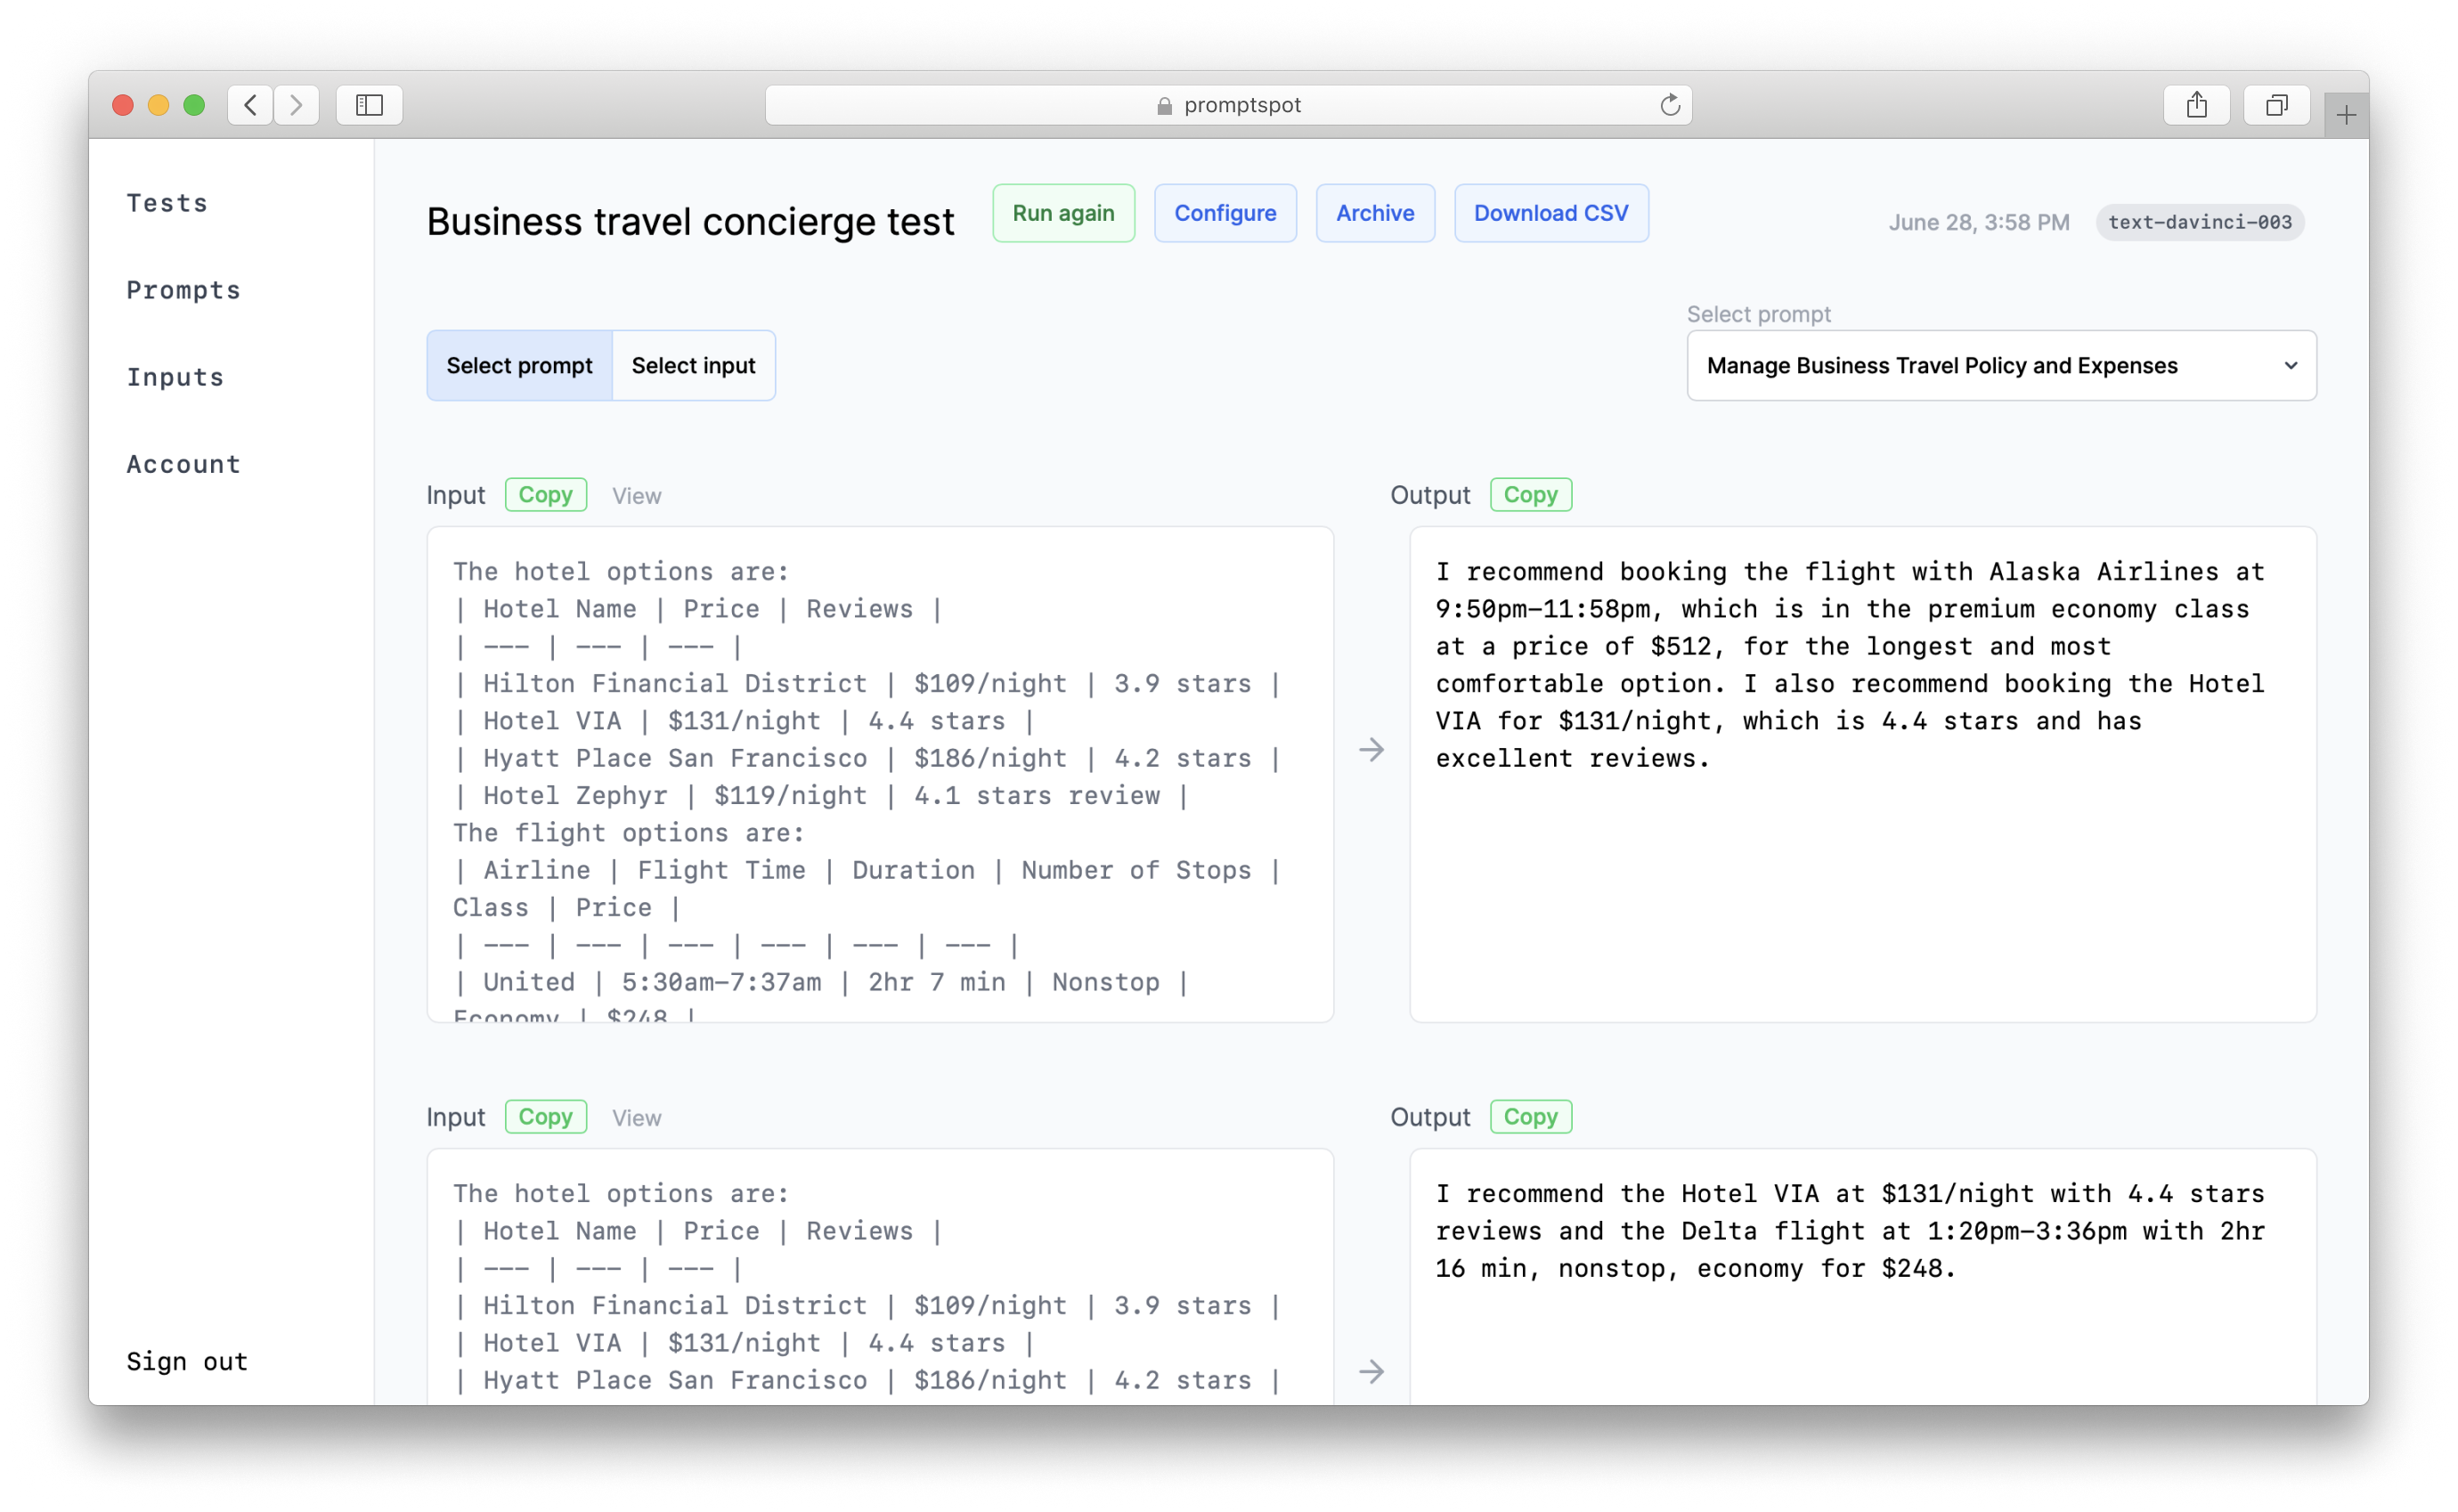The height and width of the screenshot is (1512, 2458).
Task: View the first Input details
Action: tap(634, 495)
